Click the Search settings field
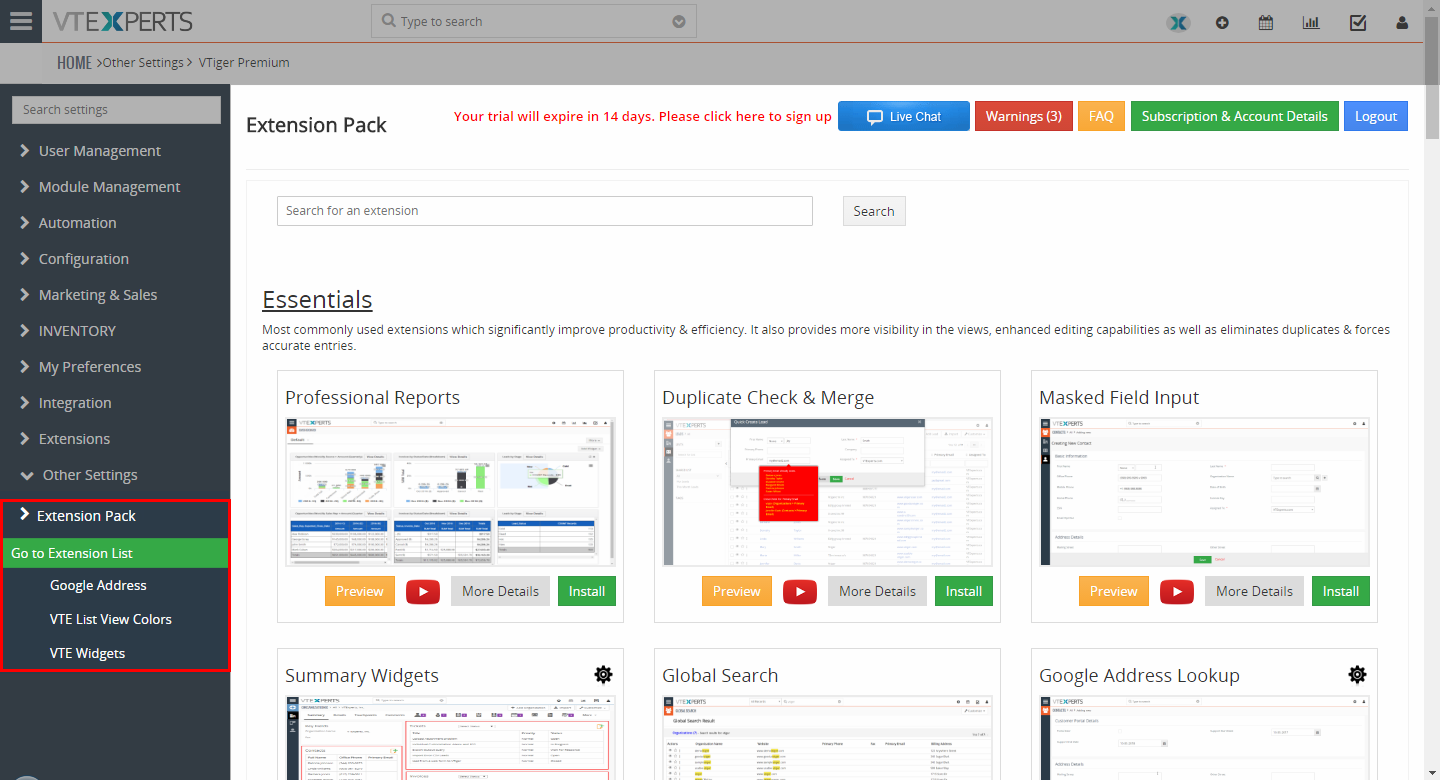The width and height of the screenshot is (1440, 780). tap(116, 110)
